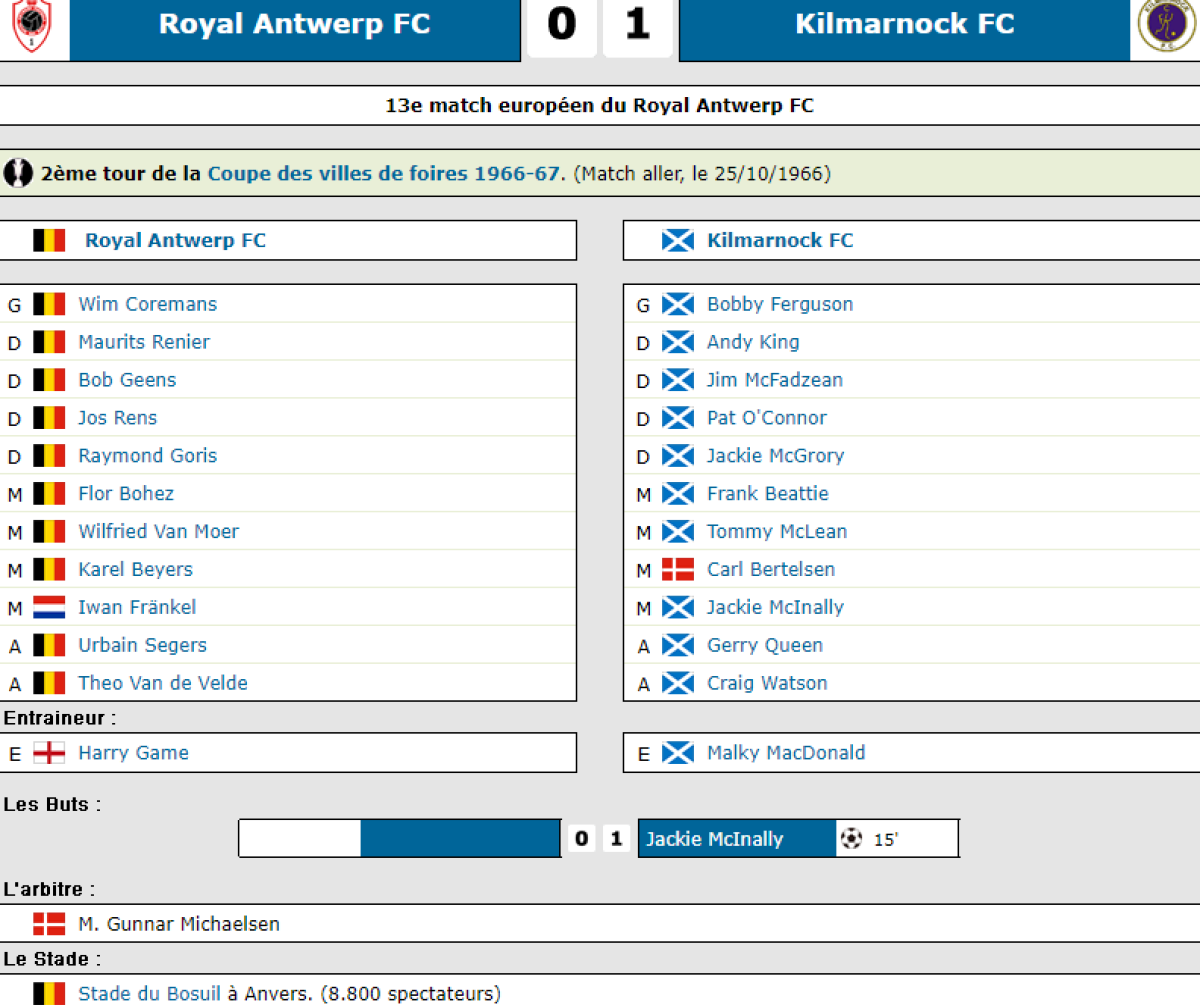
Task: Open the Kilmarnock FC team link
Action: point(780,240)
